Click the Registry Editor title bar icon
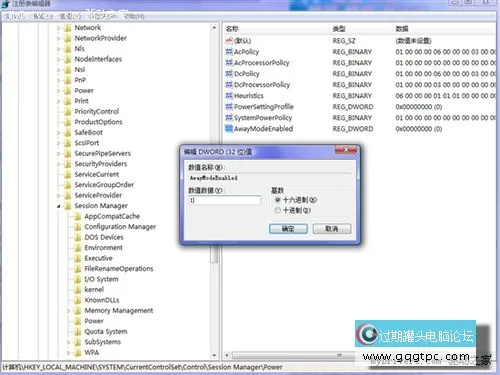 [x=6, y=4]
